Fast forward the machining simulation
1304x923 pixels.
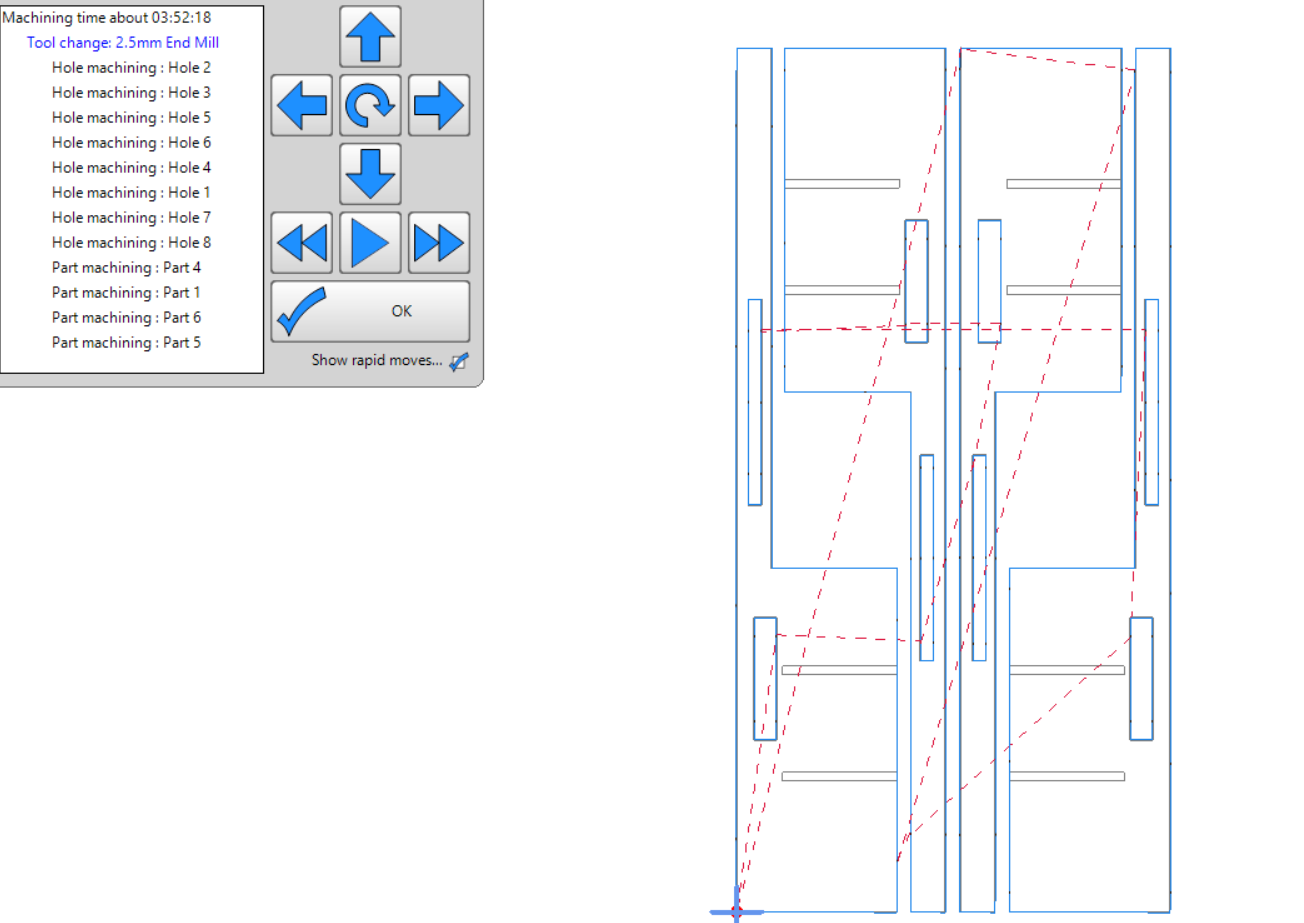click(439, 243)
